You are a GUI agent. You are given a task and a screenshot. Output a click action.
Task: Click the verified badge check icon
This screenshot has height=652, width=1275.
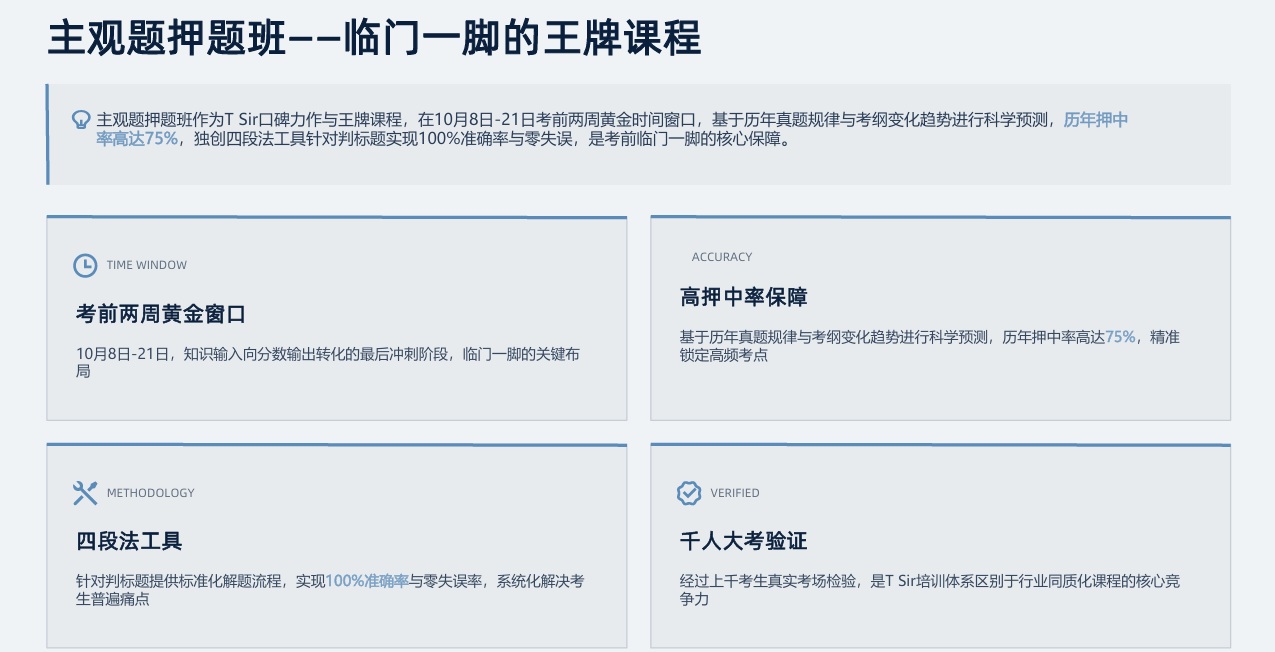tap(689, 493)
